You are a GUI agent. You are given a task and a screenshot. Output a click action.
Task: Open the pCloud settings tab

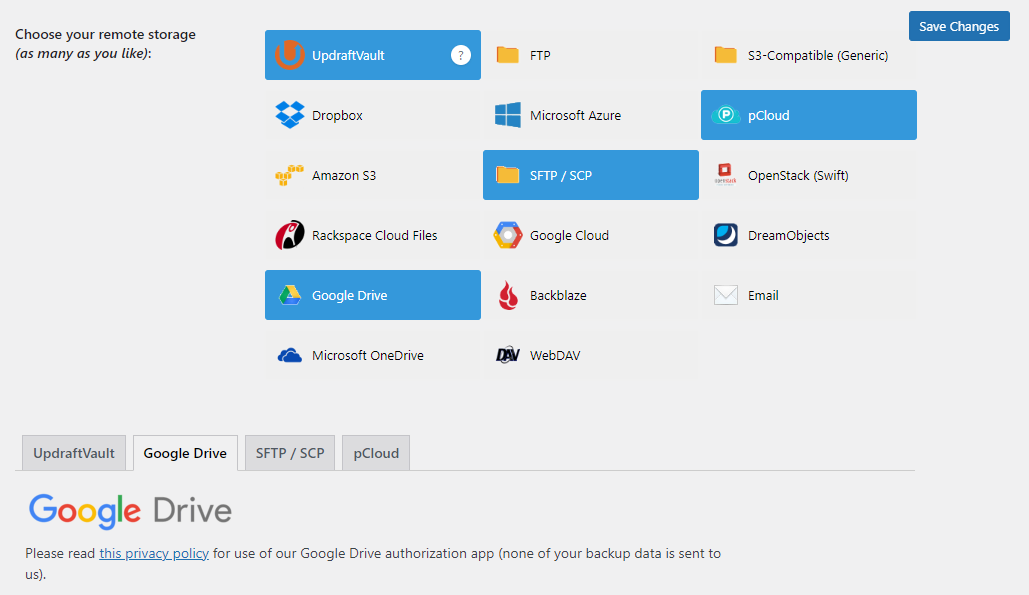click(376, 453)
